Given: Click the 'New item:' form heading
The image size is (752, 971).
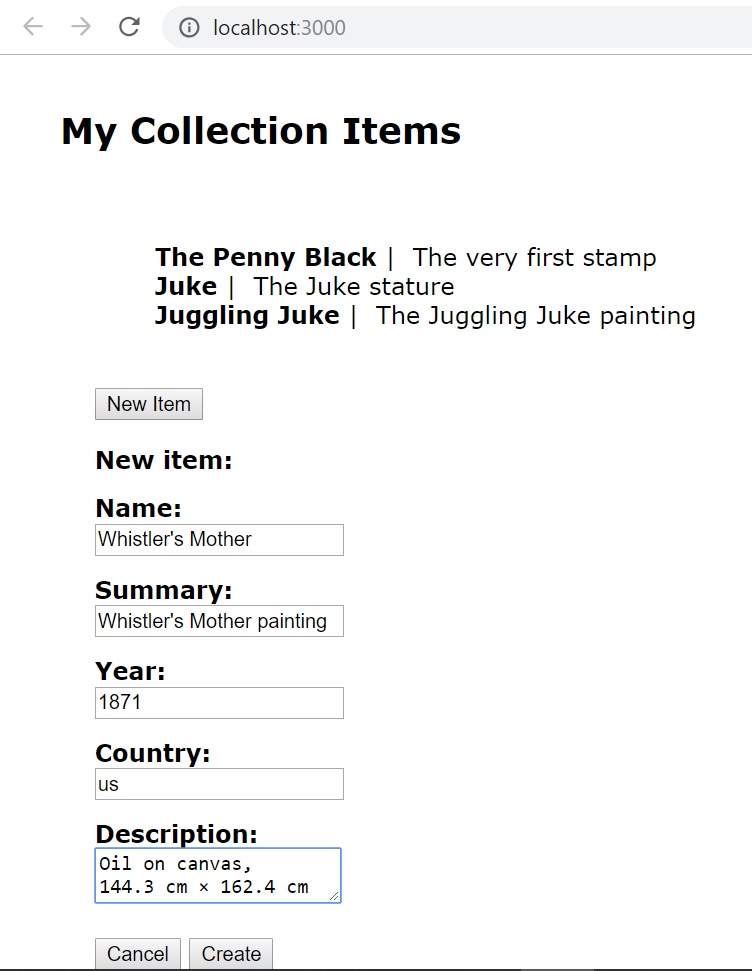Looking at the screenshot, I should (163, 461).
